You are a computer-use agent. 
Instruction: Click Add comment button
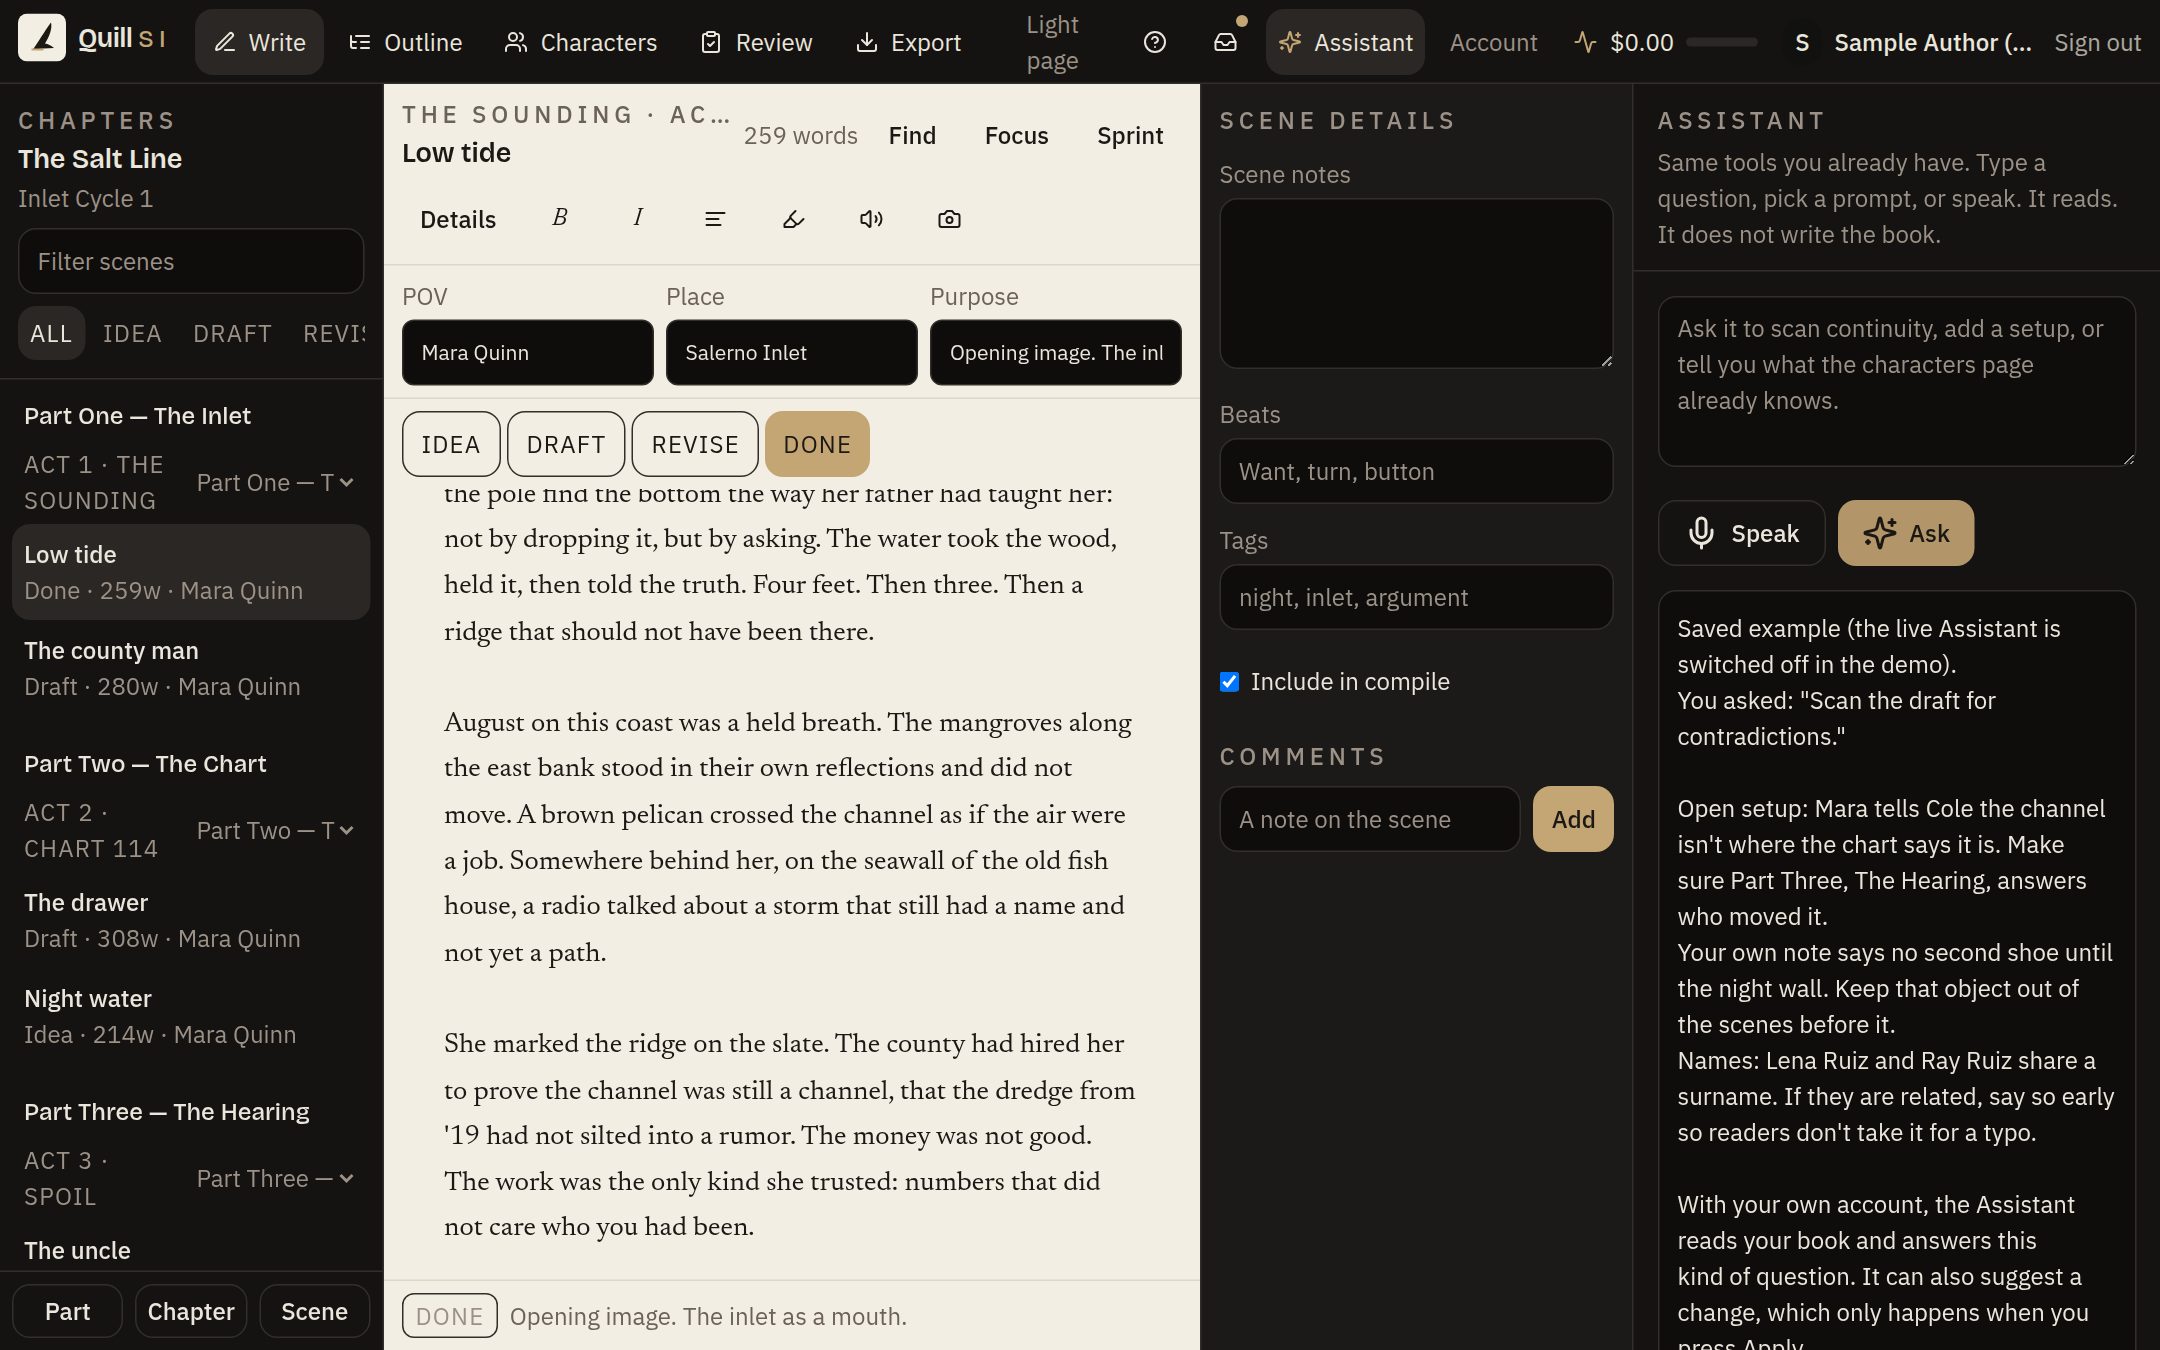(1573, 819)
